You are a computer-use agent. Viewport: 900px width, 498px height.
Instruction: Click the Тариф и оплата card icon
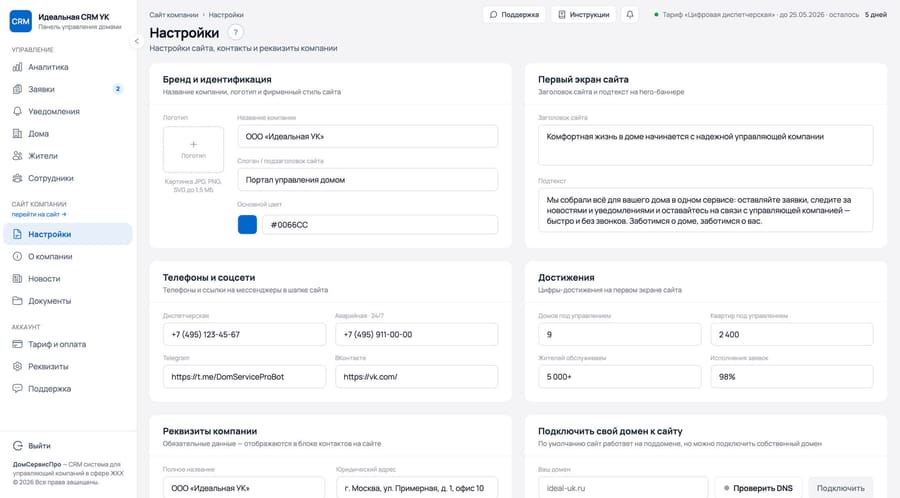coord(17,344)
